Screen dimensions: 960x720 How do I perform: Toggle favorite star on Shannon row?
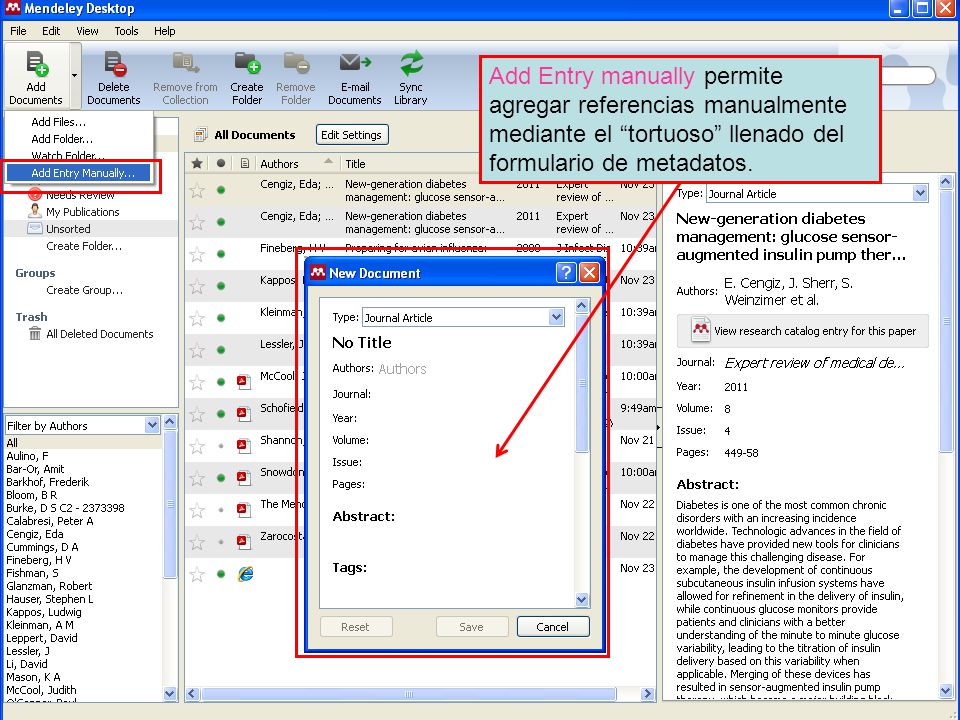tap(197, 446)
